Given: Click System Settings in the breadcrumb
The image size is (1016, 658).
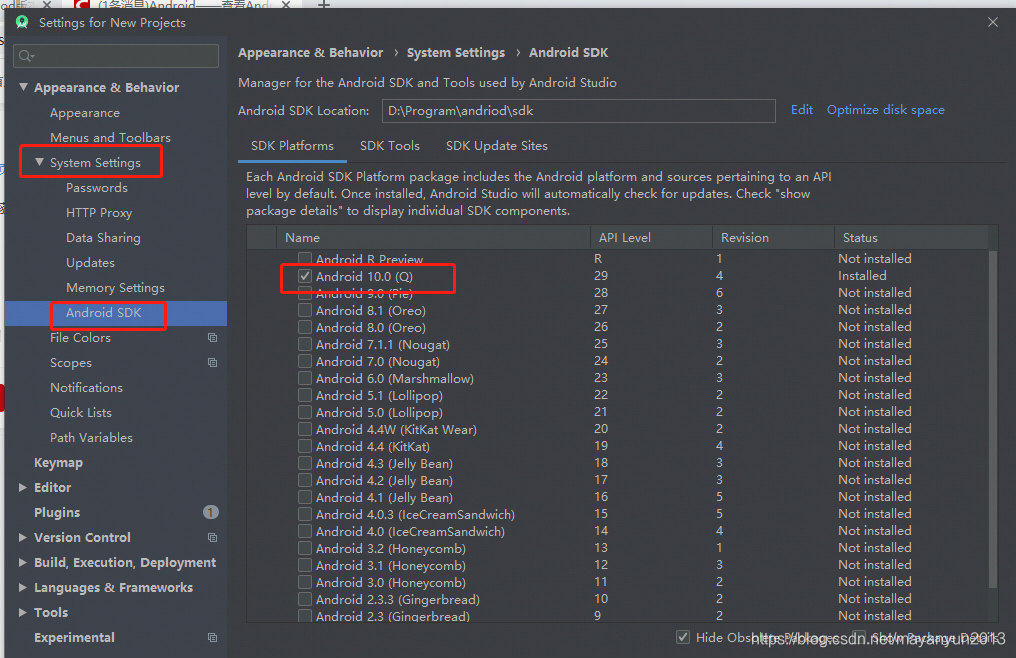Looking at the screenshot, I should [x=456, y=53].
